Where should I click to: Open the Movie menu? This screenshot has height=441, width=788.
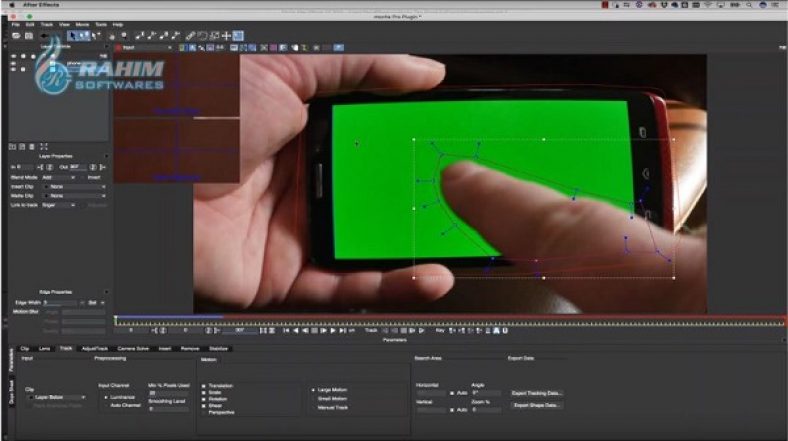[82, 24]
